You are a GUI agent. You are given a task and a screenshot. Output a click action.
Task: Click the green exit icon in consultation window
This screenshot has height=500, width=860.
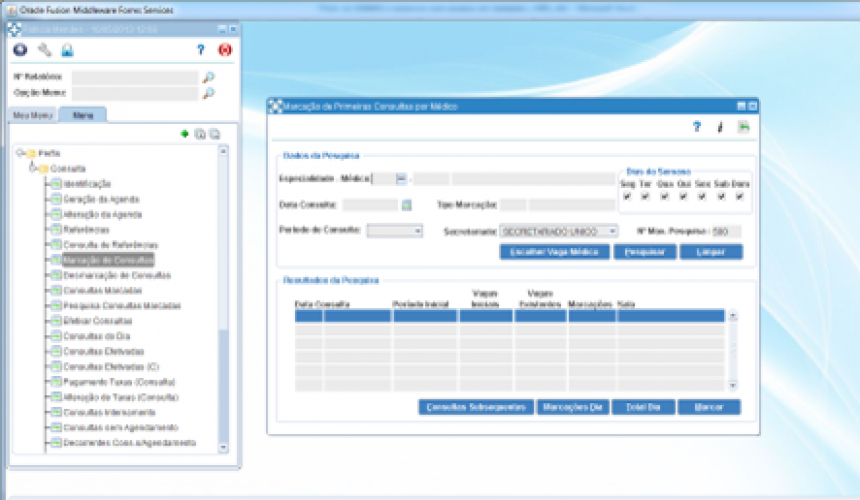[x=743, y=127]
